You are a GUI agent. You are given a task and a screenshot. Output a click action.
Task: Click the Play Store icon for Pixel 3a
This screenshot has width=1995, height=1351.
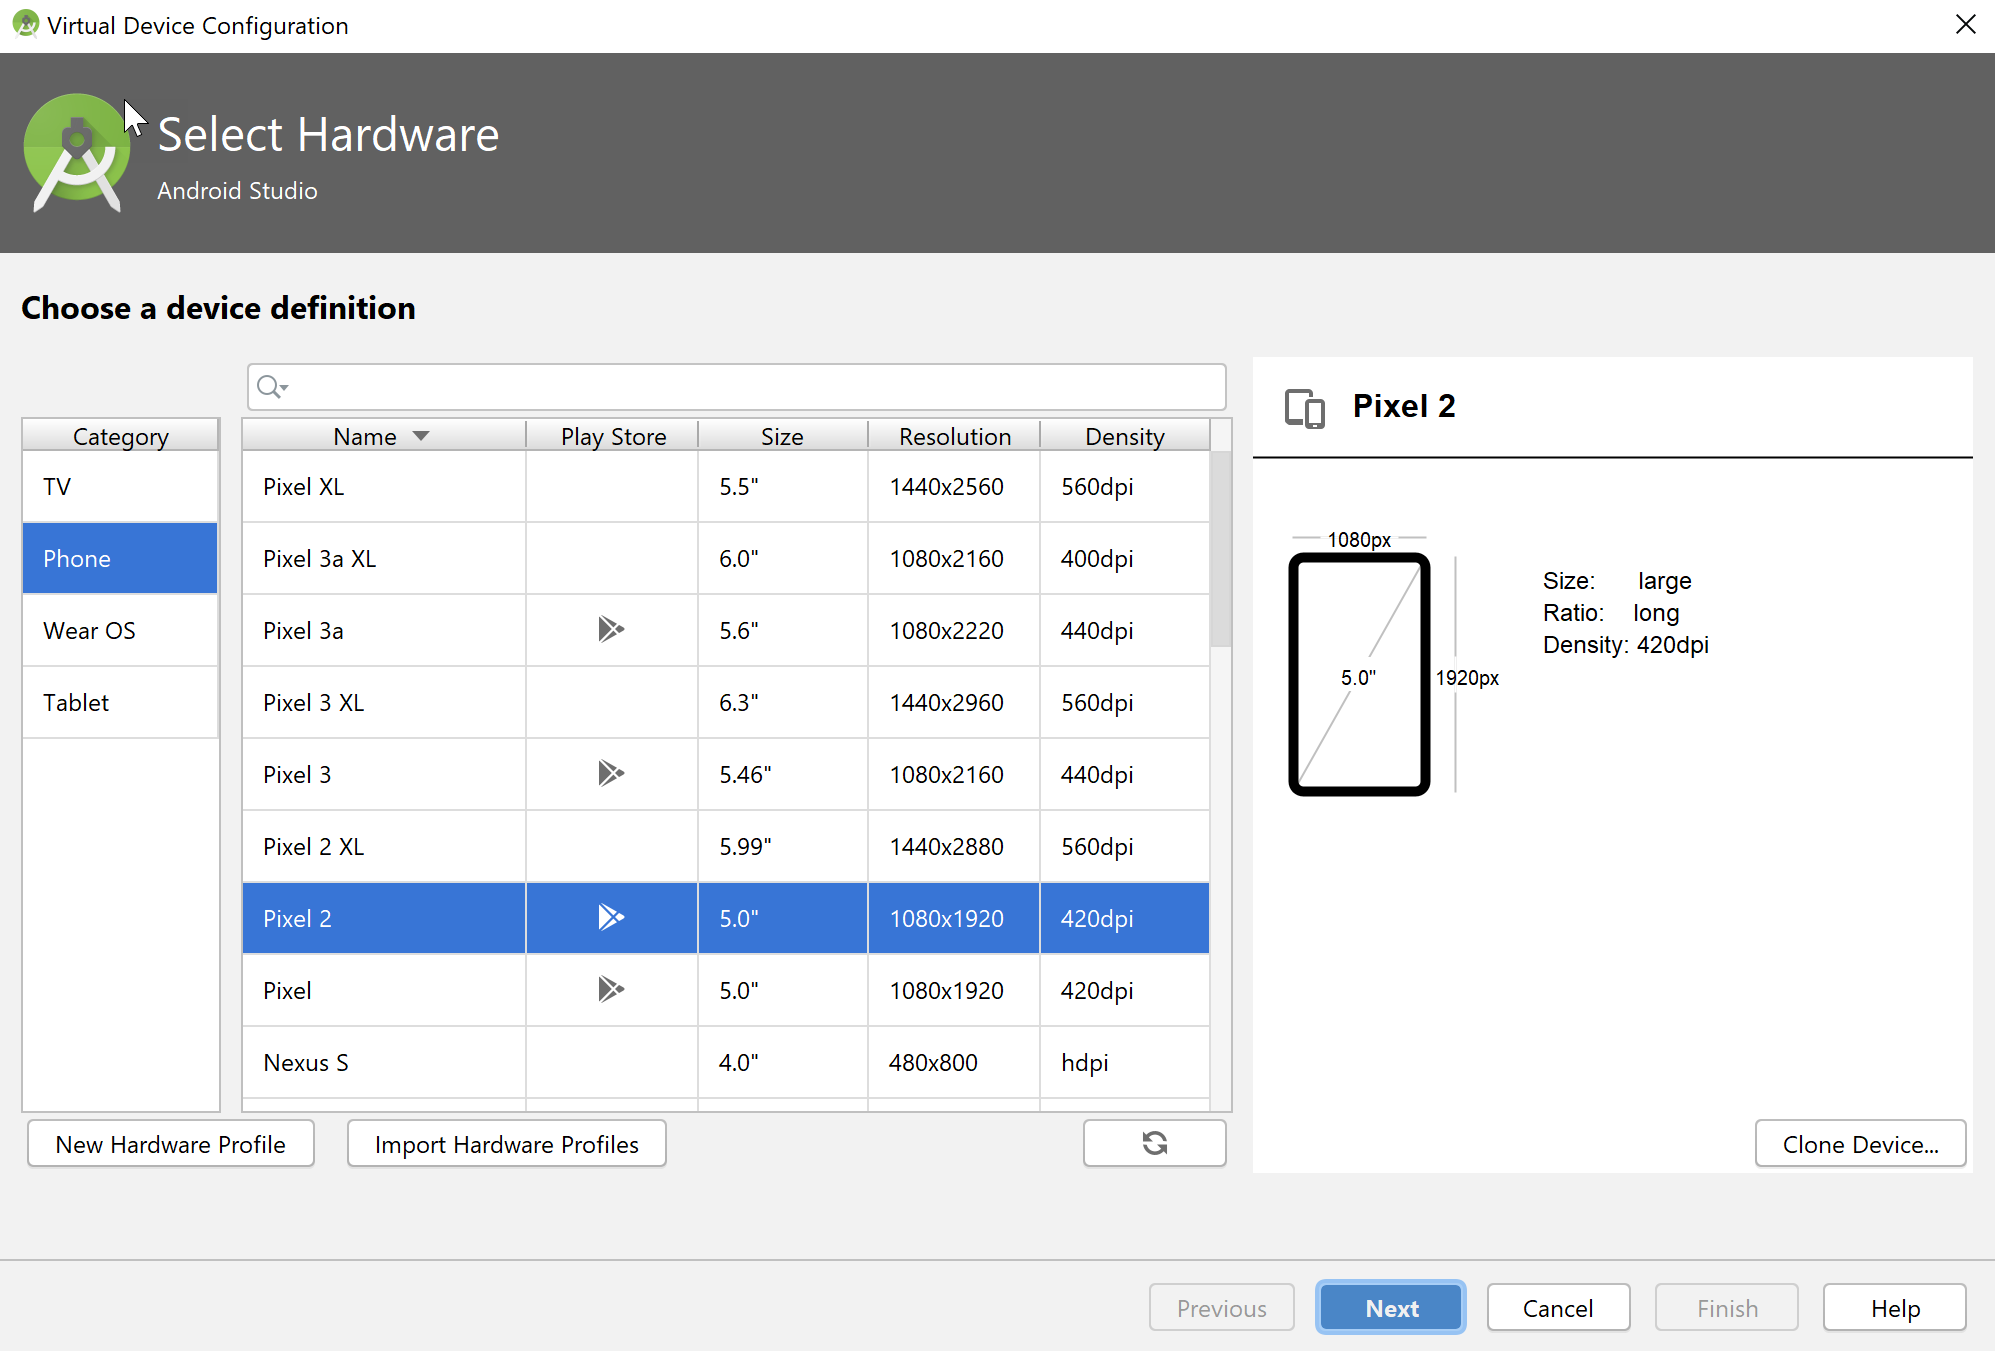(609, 630)
